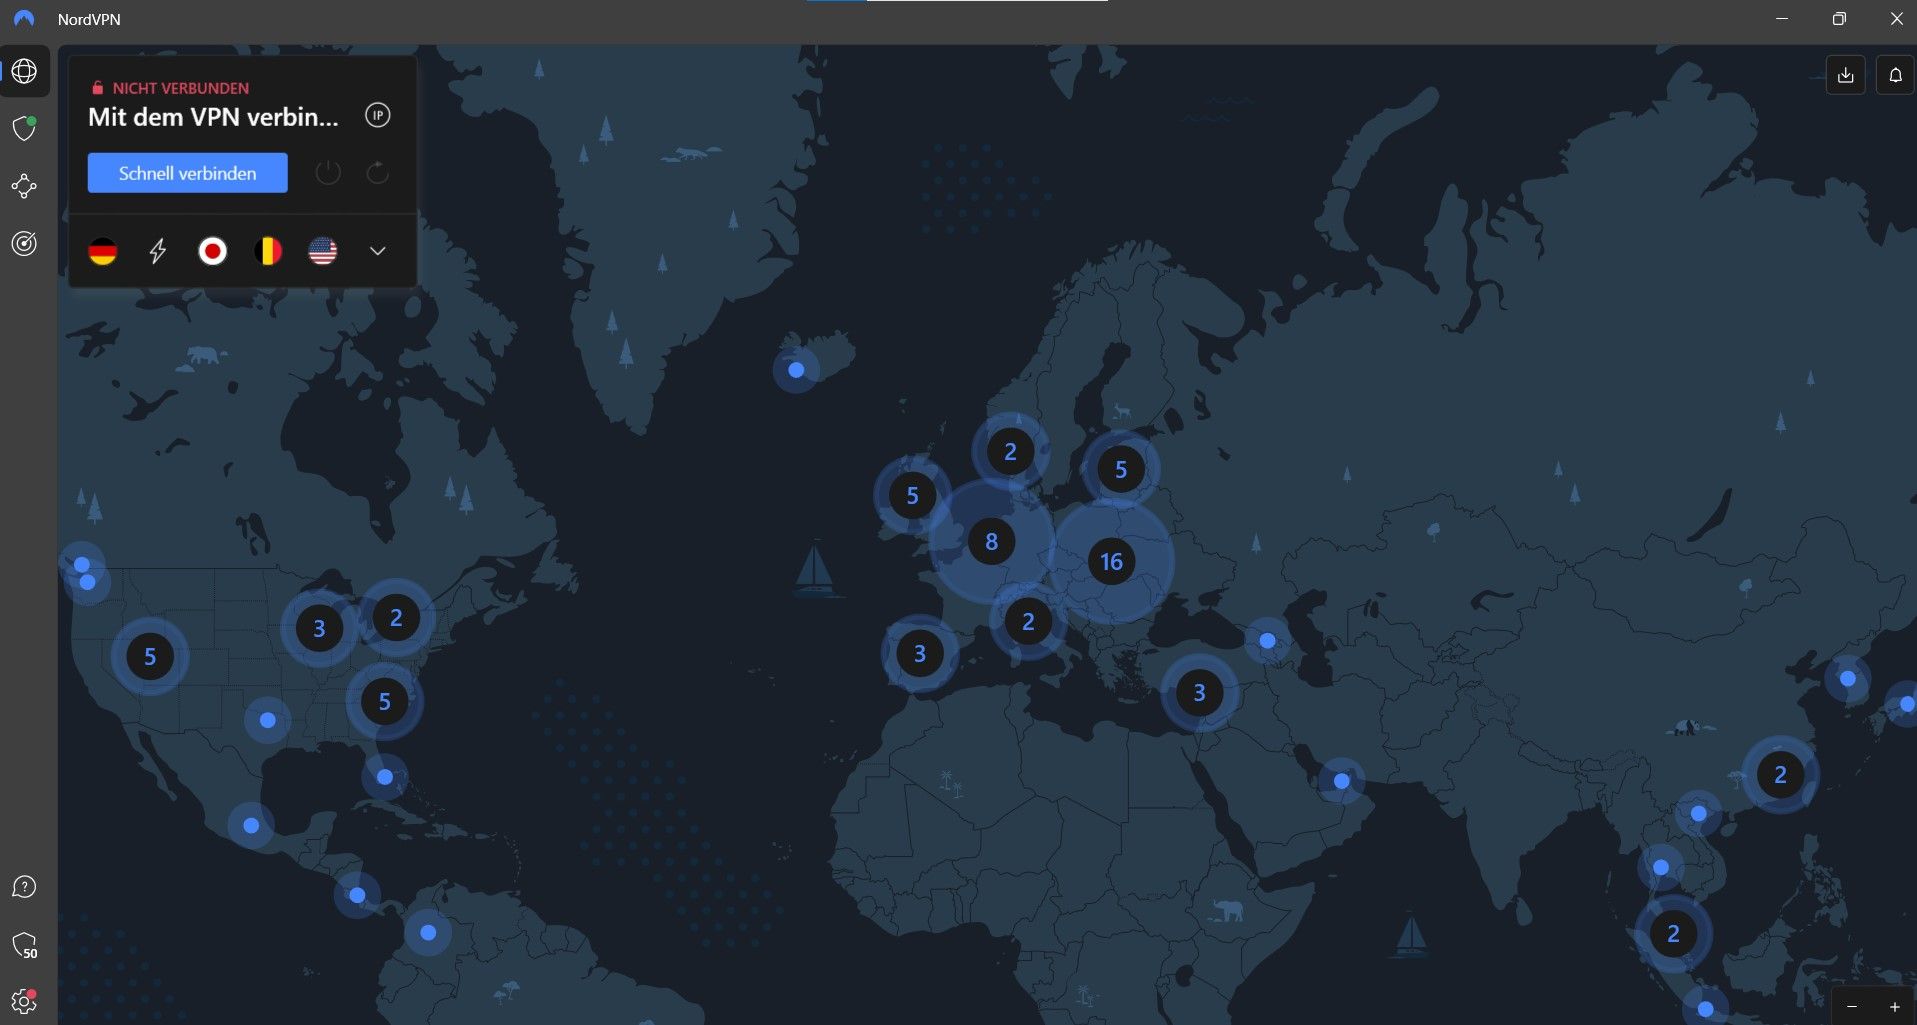The width and height of the screenshot is (1917, 1025).
Task: Minimize the NordVPN window
Action: [x=1782, y=19]
